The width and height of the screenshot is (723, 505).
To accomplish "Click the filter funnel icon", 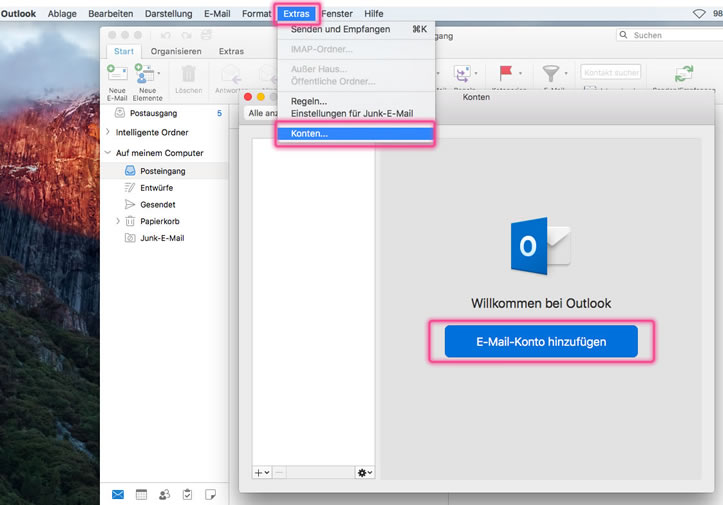I will coord(551,73).
